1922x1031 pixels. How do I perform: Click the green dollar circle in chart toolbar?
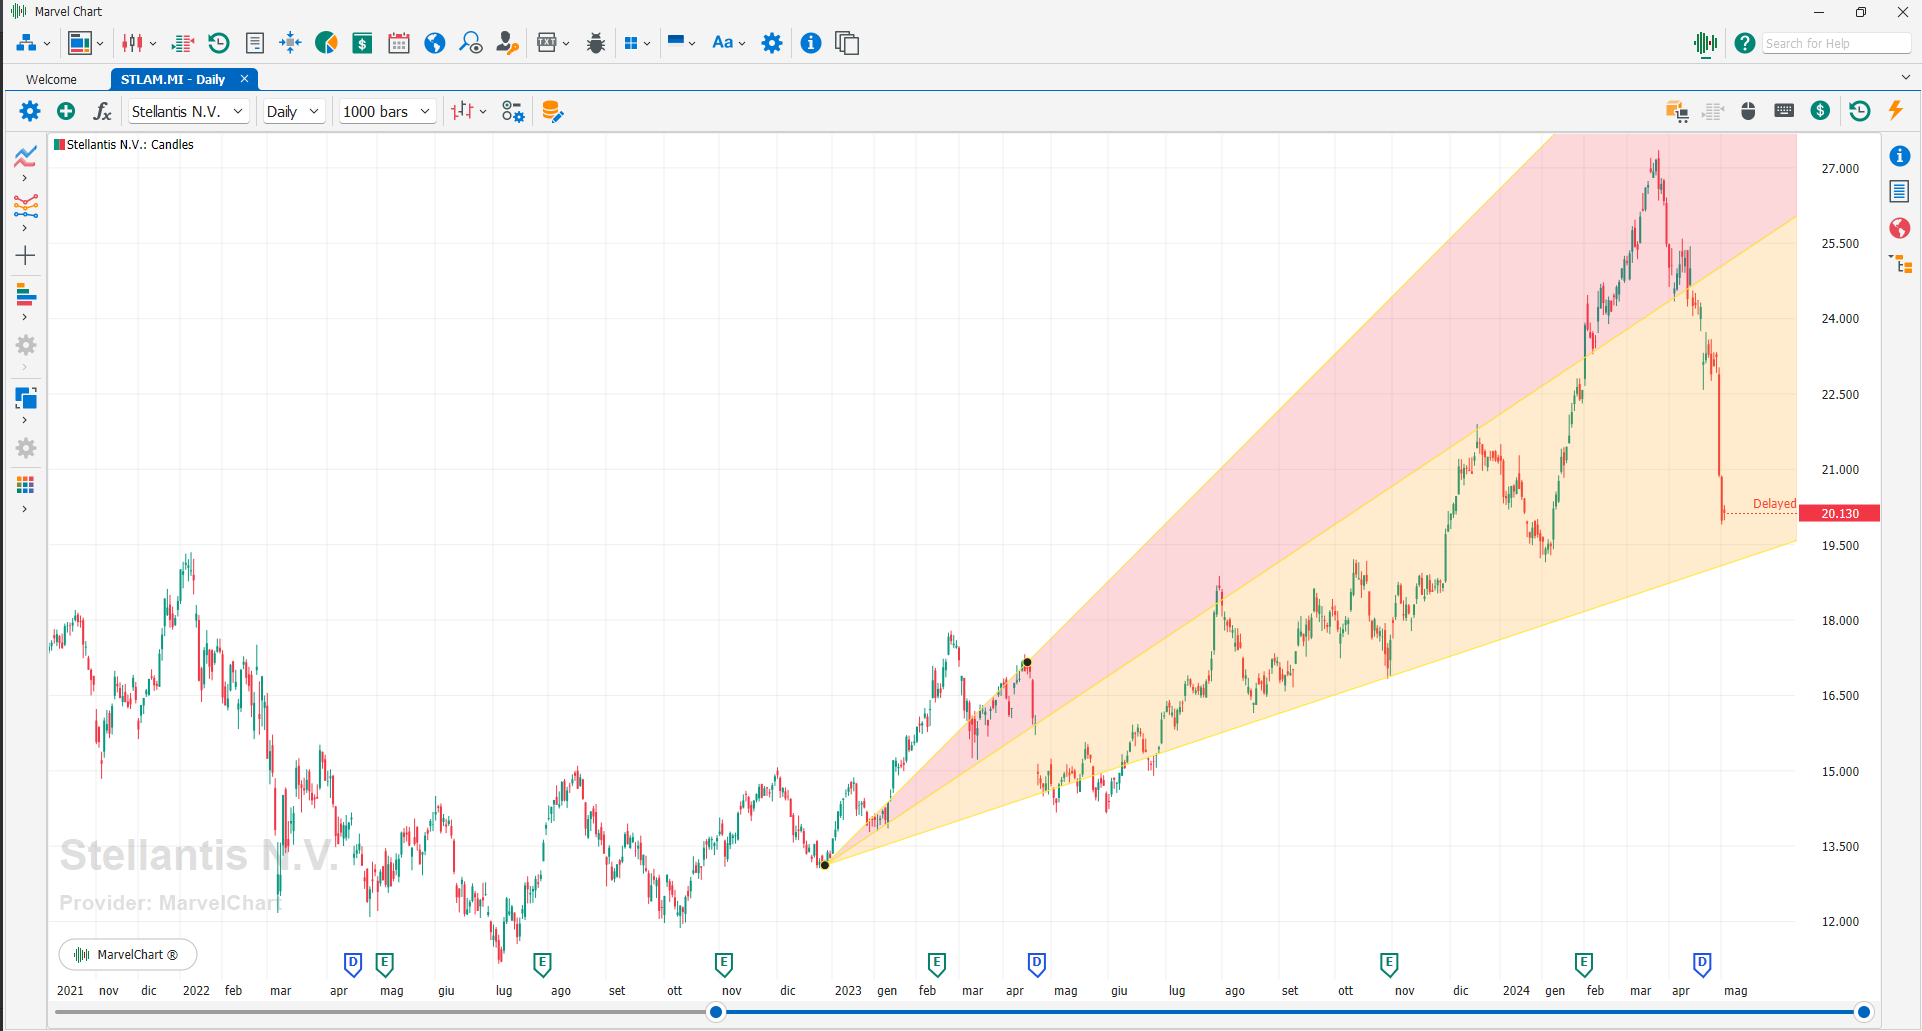pyautogui.click(x=1820, y=111)
